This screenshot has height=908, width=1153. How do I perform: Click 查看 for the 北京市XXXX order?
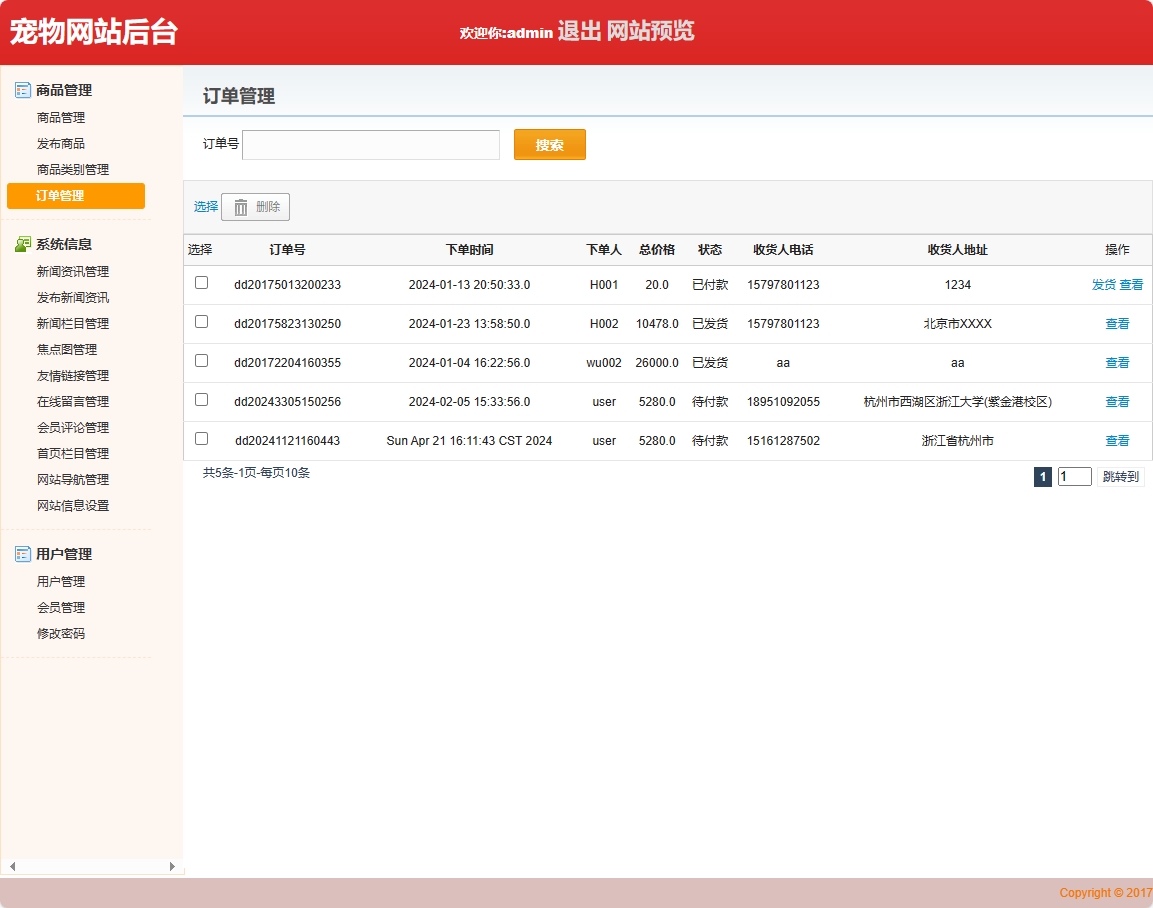1117,324
